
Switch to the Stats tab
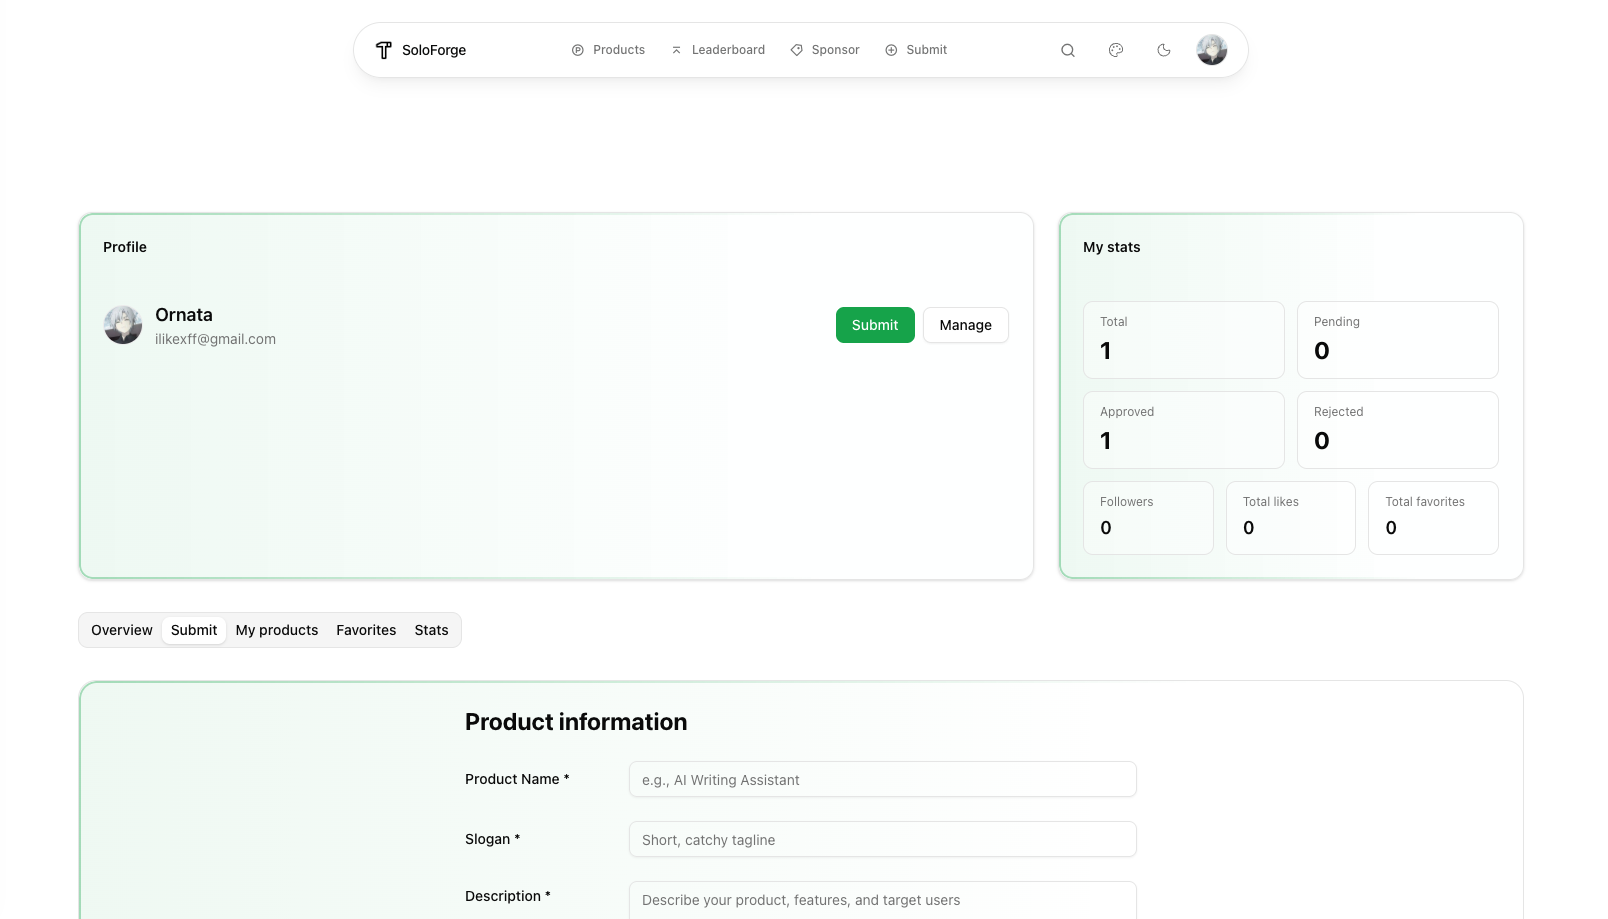[x=431, y=630]
